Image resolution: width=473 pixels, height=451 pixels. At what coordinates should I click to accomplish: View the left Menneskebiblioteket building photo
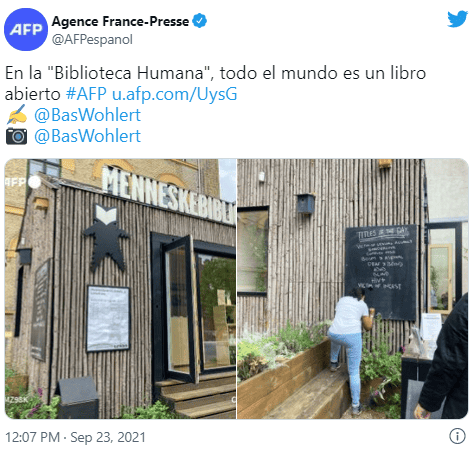coord(120,289)
